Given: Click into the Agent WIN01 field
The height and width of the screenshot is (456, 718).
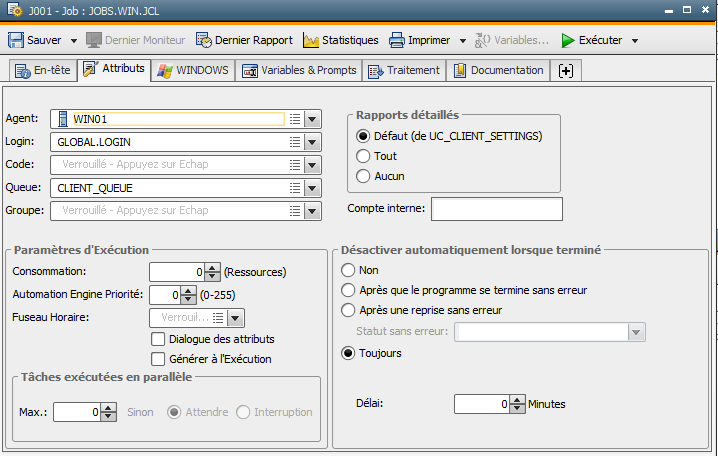Looking at the screenshot, I should tap(179, 119).
